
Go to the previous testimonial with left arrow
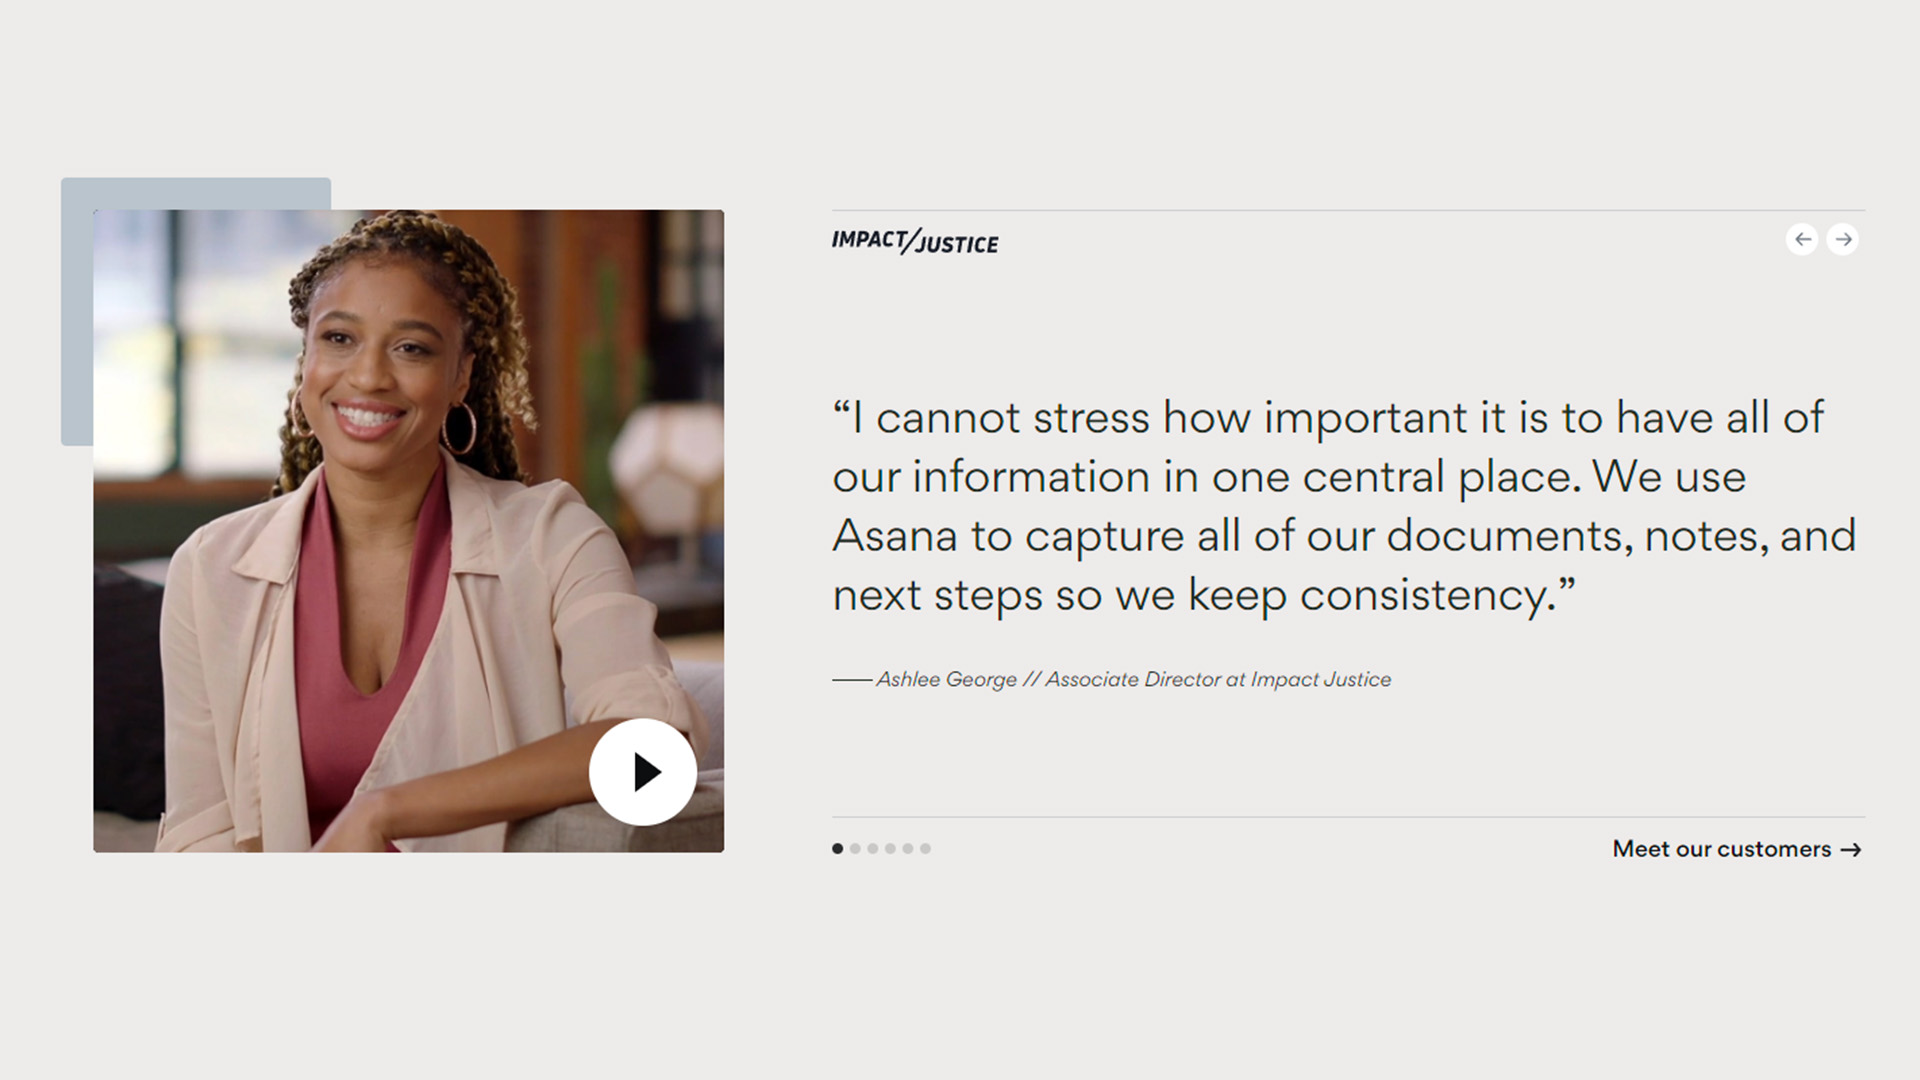point(1802,239)
